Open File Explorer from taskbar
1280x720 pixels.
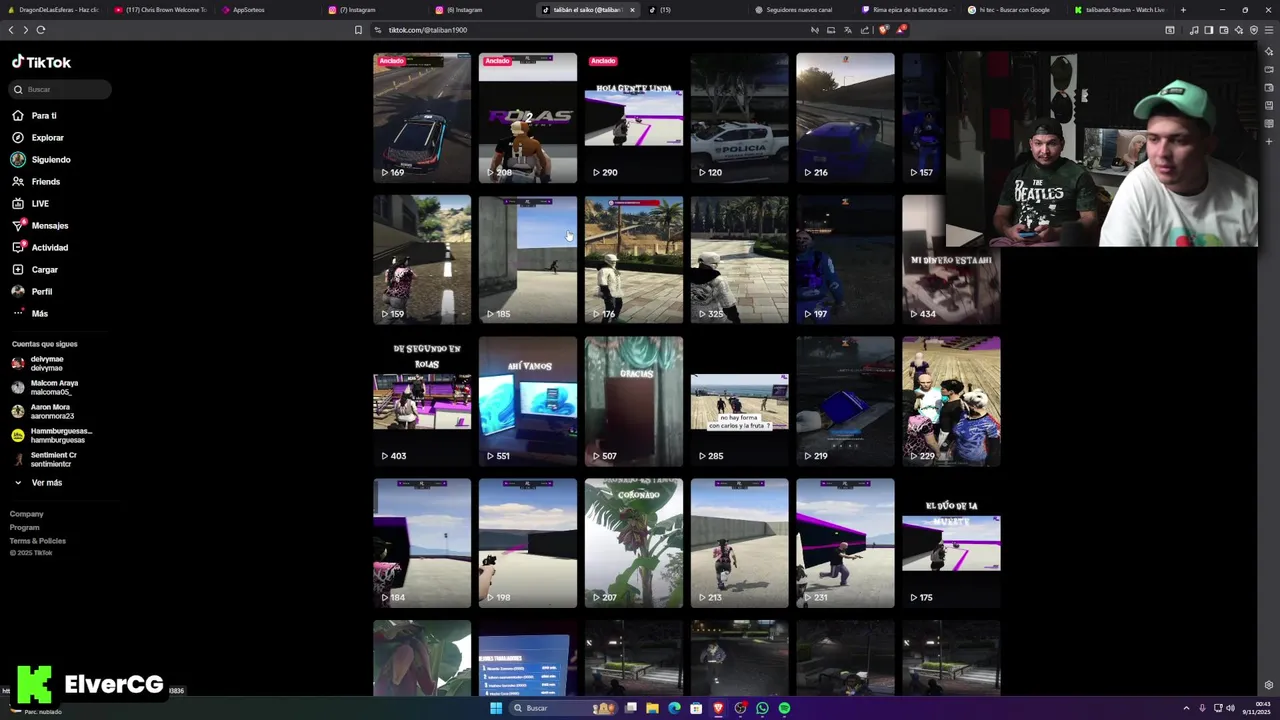[652, 708]
